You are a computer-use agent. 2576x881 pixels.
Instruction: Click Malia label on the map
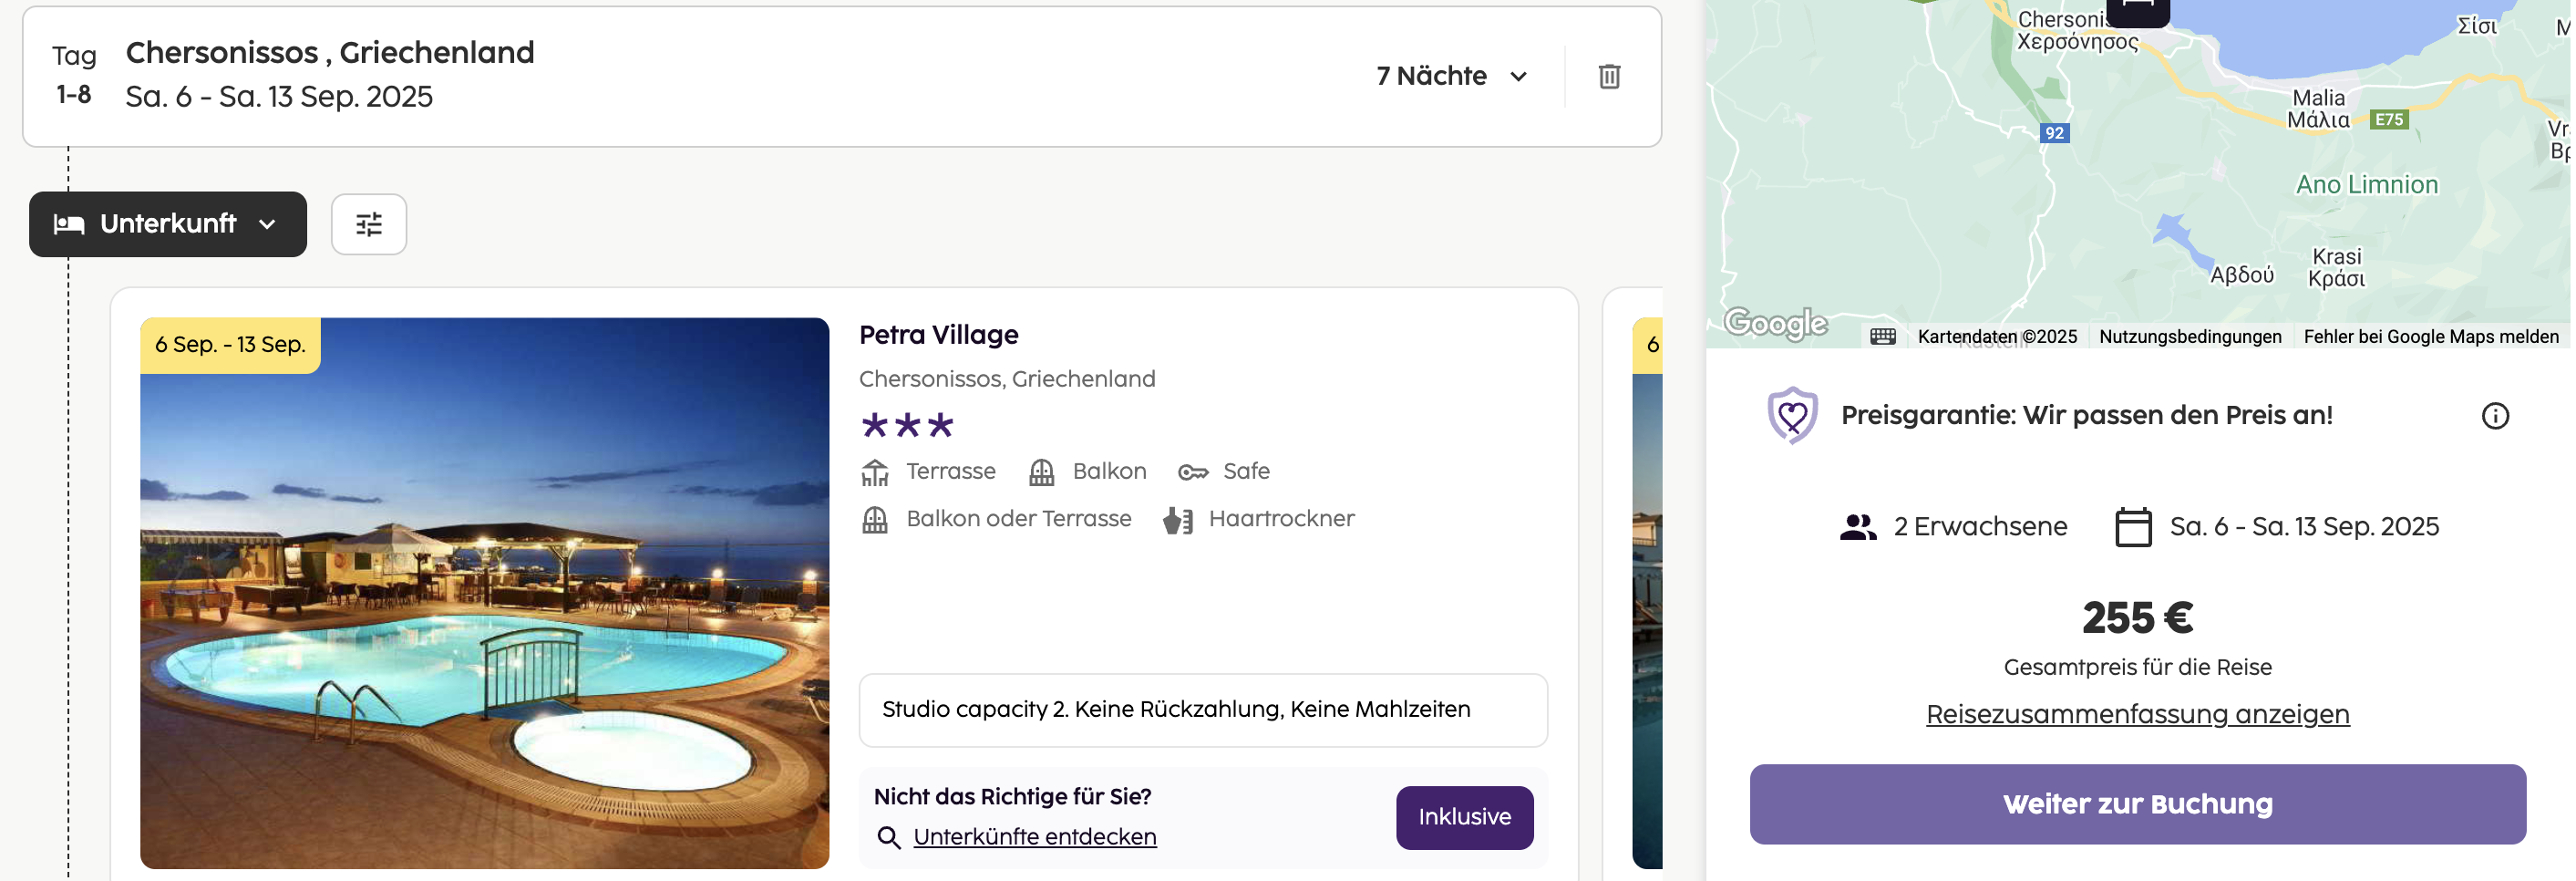click(2317, 109)
